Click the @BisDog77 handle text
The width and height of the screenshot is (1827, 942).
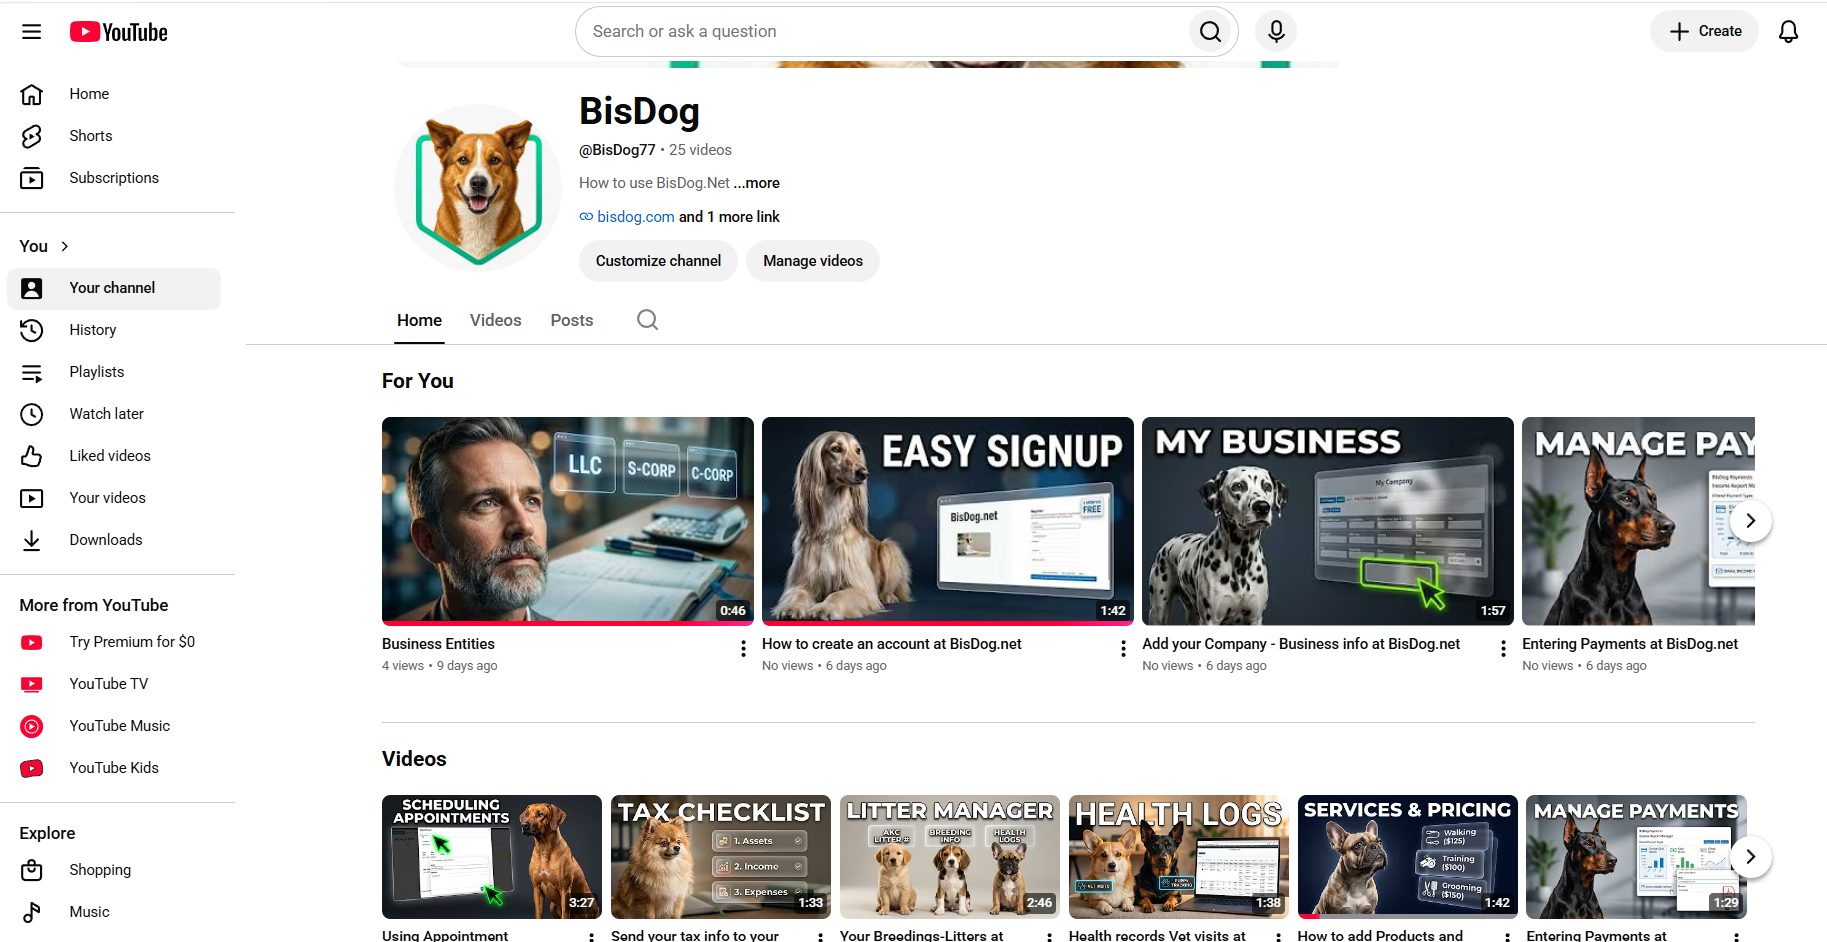tap(617, 150)
